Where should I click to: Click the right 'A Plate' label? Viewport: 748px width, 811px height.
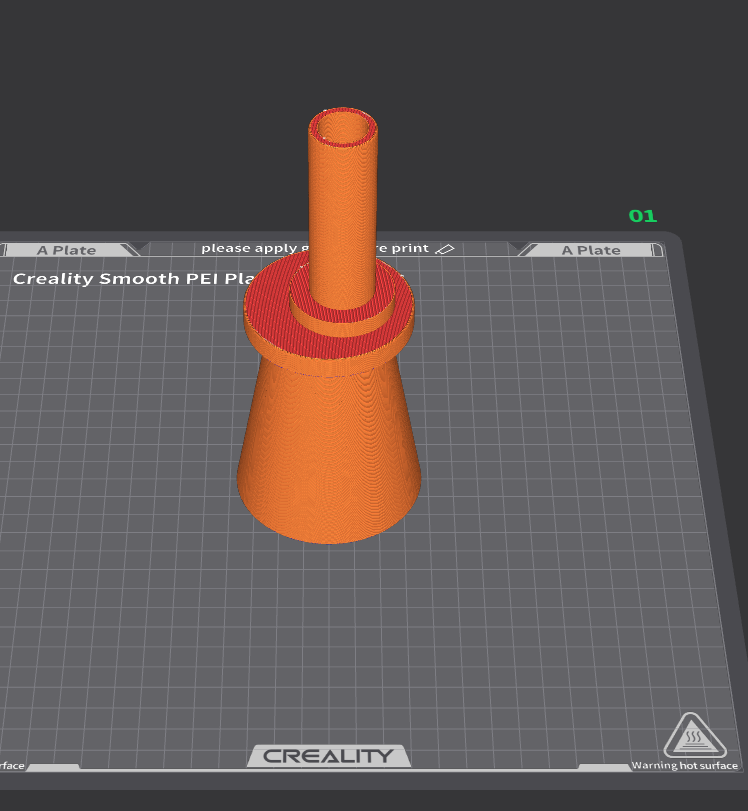click(x=590, y=250)
